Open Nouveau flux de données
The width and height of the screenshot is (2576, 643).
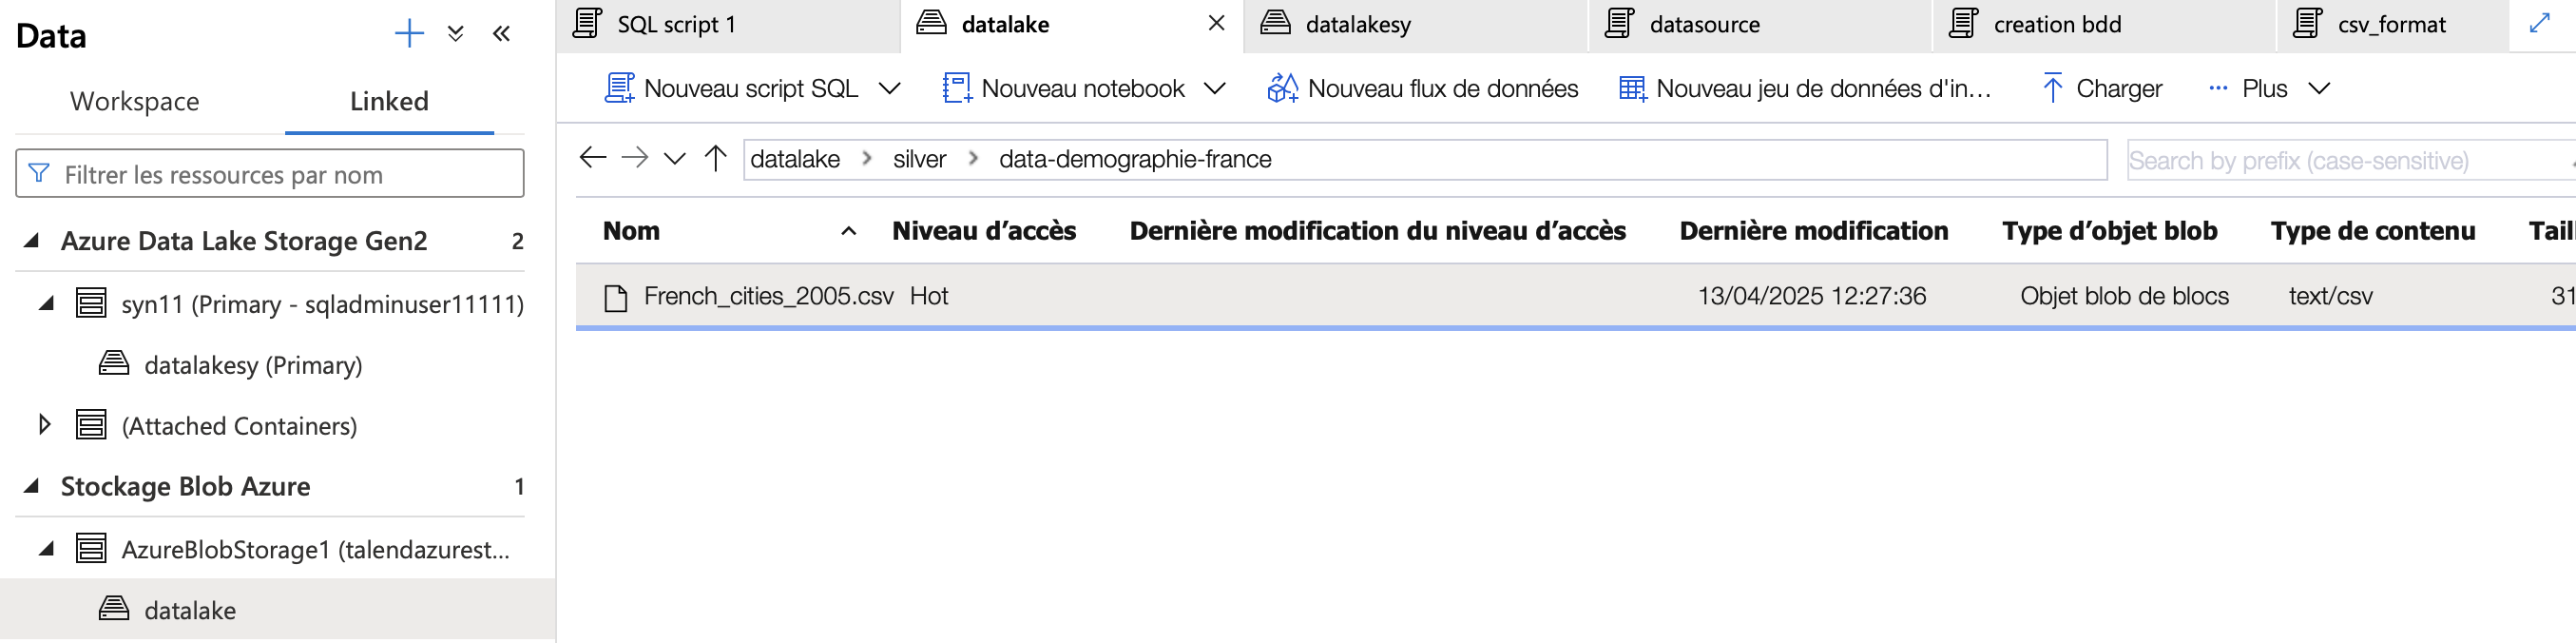tap(1422, 89)
